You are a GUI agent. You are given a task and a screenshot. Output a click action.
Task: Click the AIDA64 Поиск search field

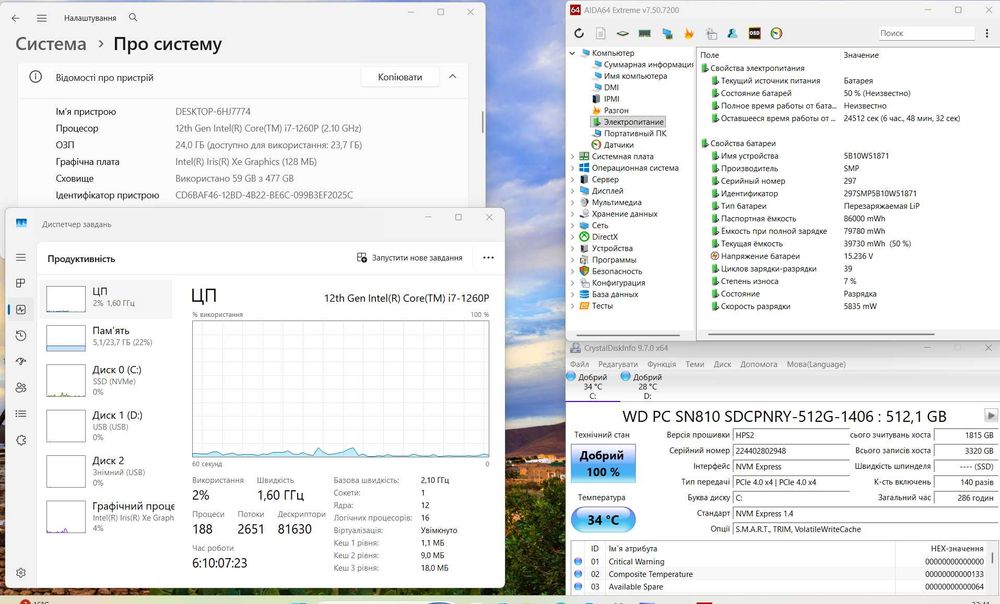coord(926,33)
